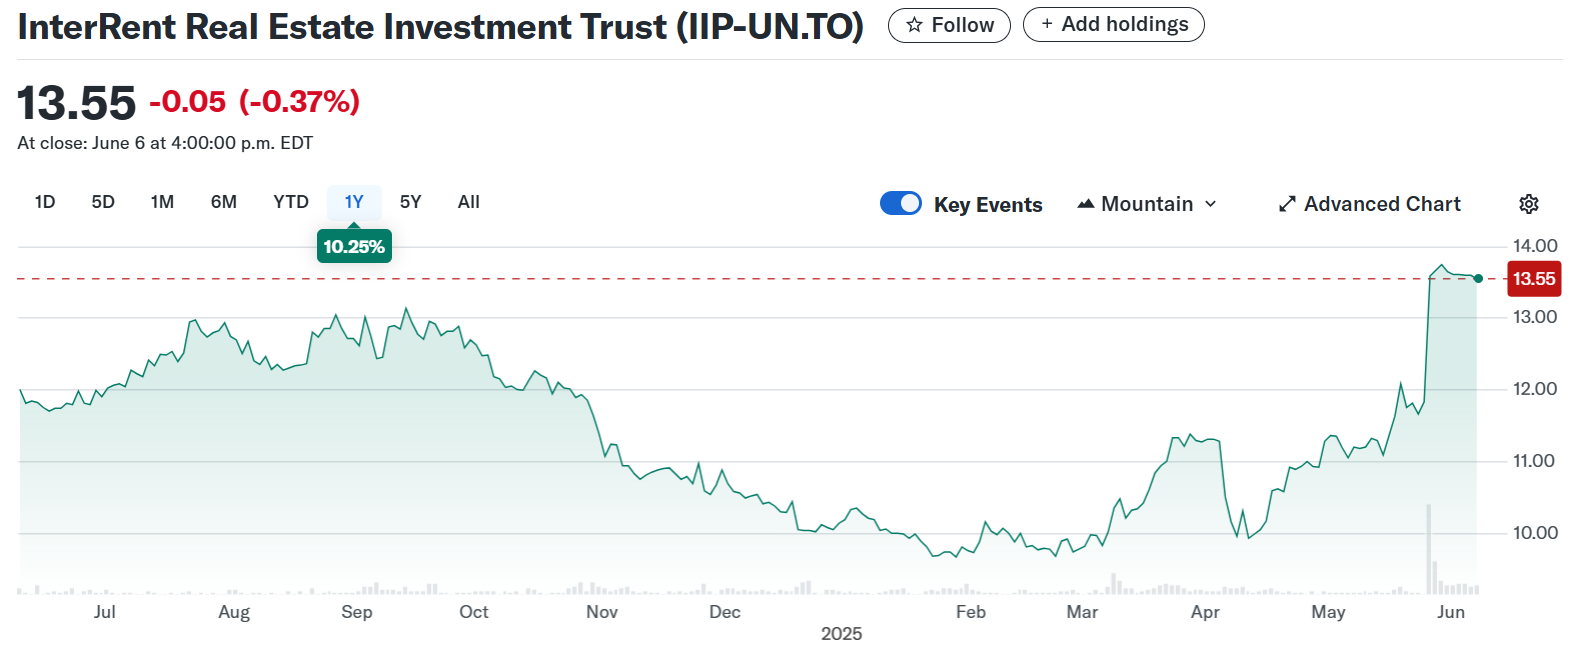Click the green dot at chart's latest price
The width and height of the screenshot is (1579, 645).
pyautogui.click(x=1478, y=278)
